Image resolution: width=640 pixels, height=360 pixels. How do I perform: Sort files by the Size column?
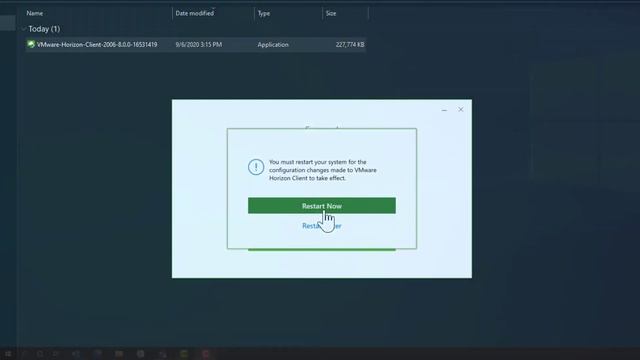click(x=331, y=13)
